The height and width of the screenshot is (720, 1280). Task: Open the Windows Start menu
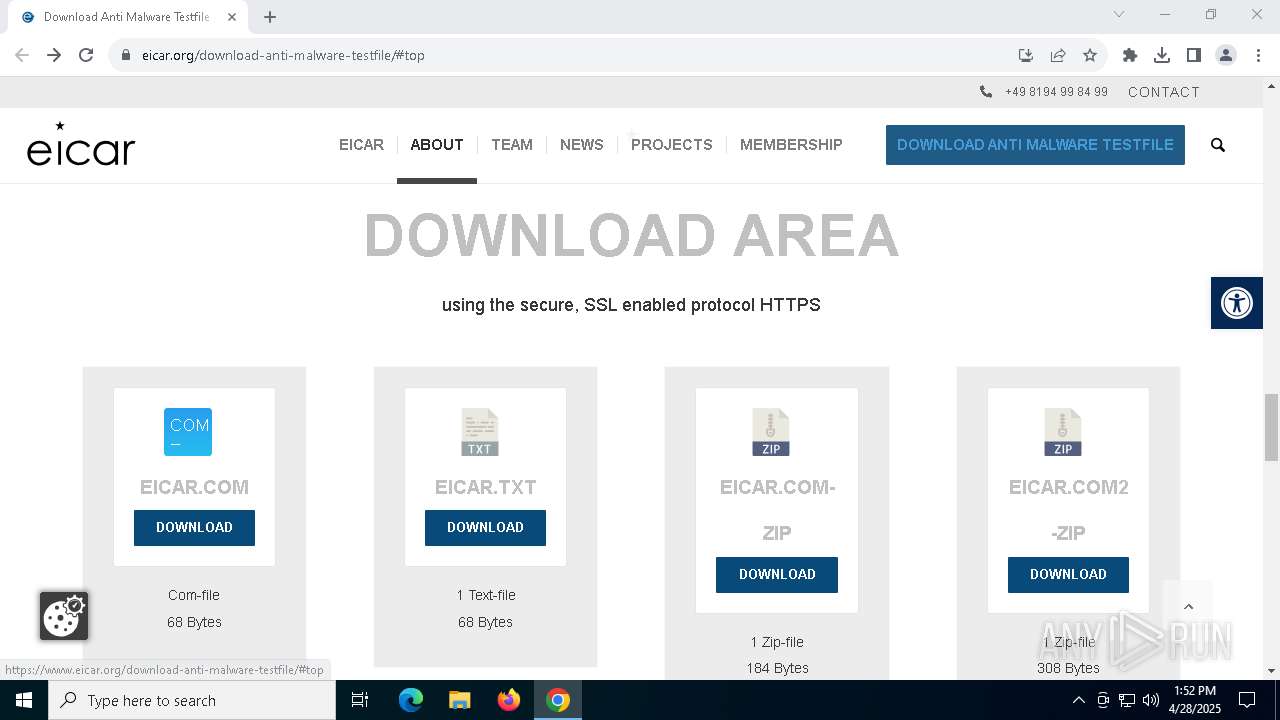[24, 700]
